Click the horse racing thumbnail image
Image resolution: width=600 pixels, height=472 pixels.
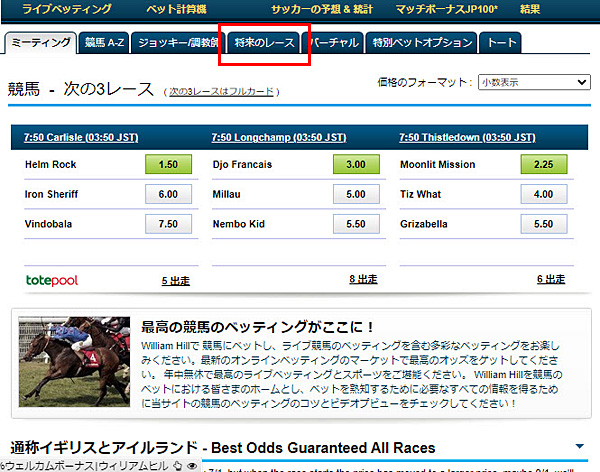[74, 362]
